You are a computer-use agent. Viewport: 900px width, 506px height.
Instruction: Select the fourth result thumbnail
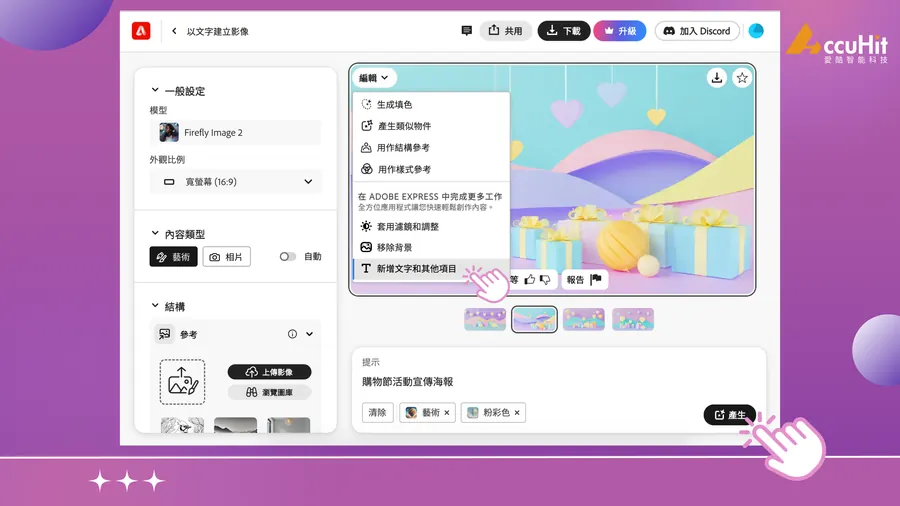[x=633, y=319]
